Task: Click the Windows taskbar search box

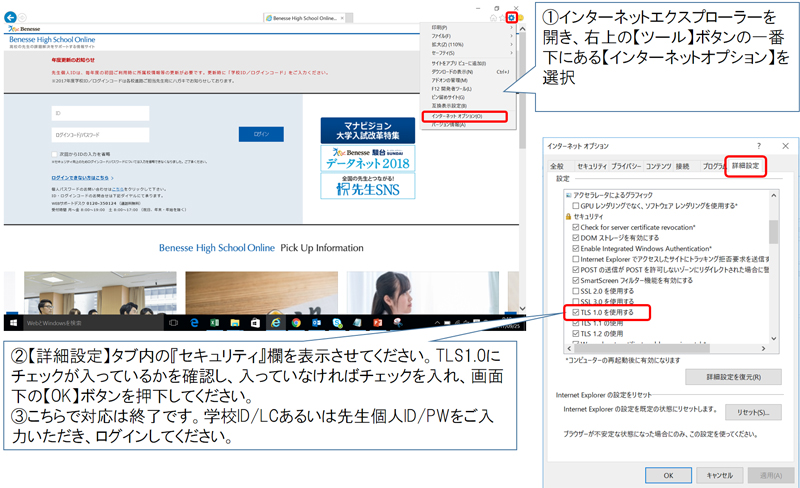Action: click(93, 323)
